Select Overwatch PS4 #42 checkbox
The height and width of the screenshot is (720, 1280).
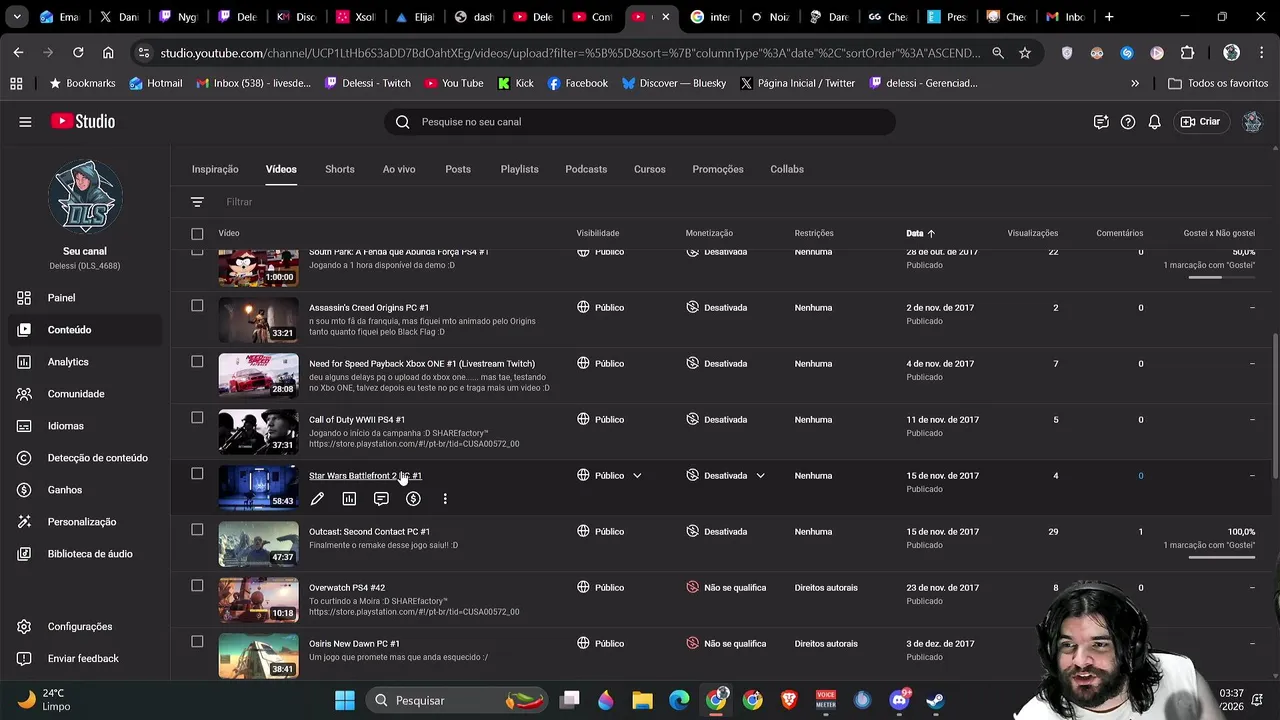point(197,586)
